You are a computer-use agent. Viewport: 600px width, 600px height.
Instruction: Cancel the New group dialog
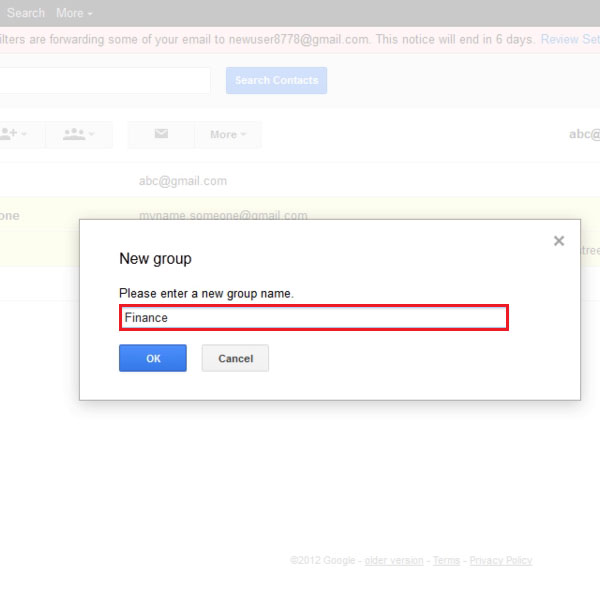(x=235, y=358)
